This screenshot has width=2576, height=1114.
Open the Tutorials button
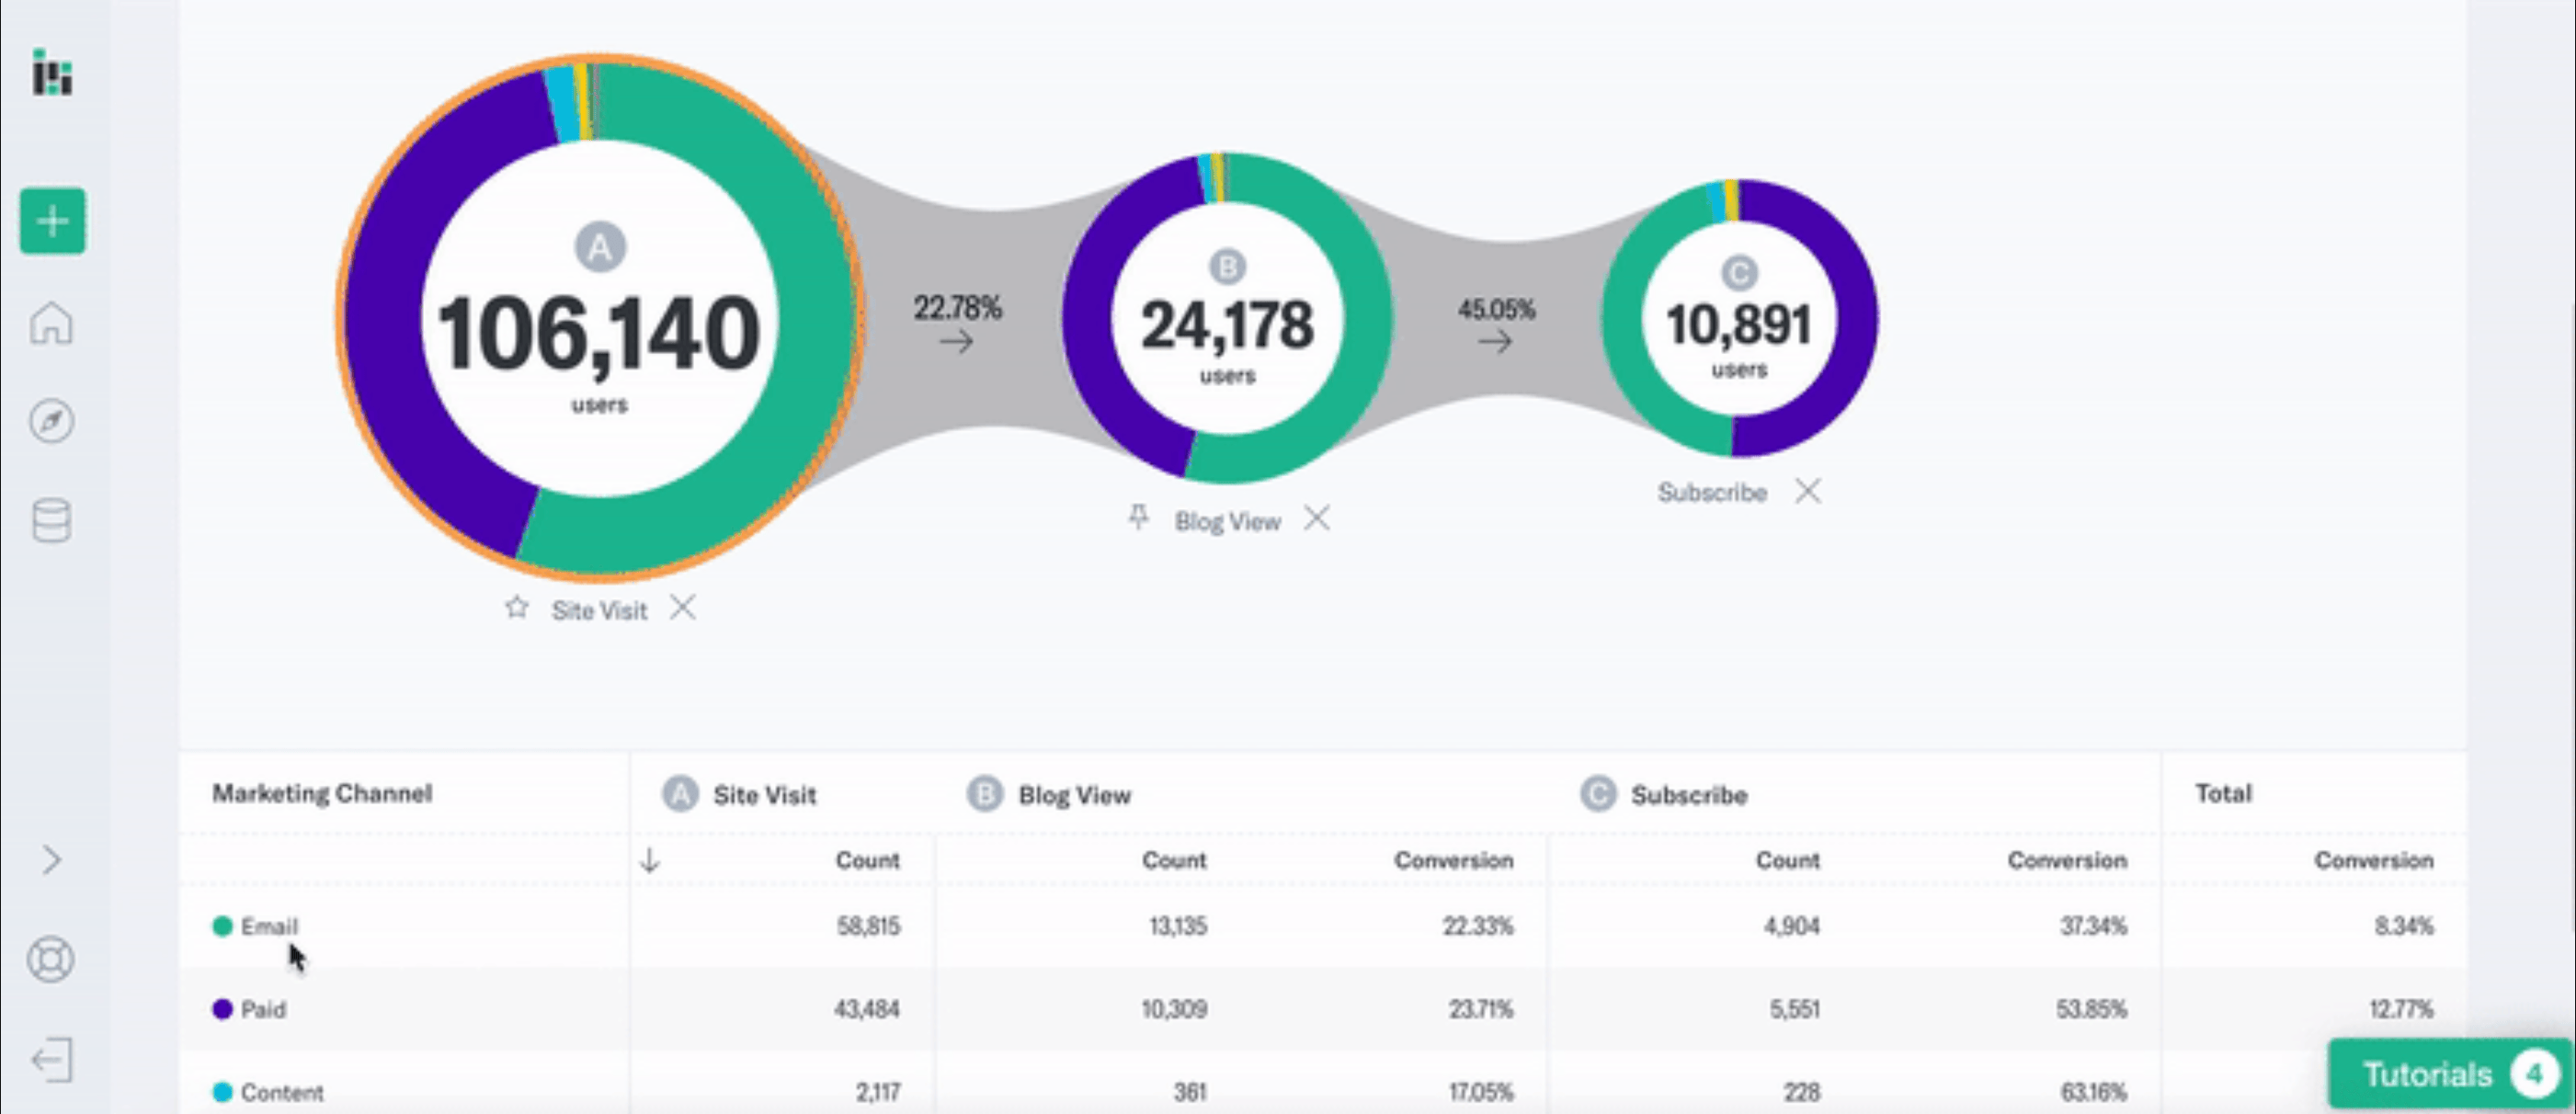[2451, 1075]
